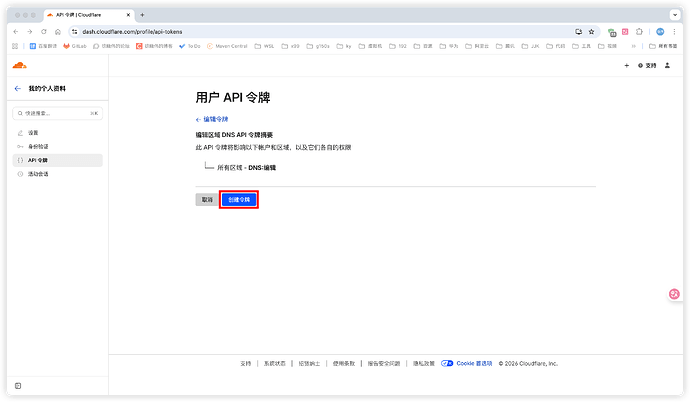690x402 pixels.
Task: Click the Cloudflare logo in header
Action: [19, 65]
